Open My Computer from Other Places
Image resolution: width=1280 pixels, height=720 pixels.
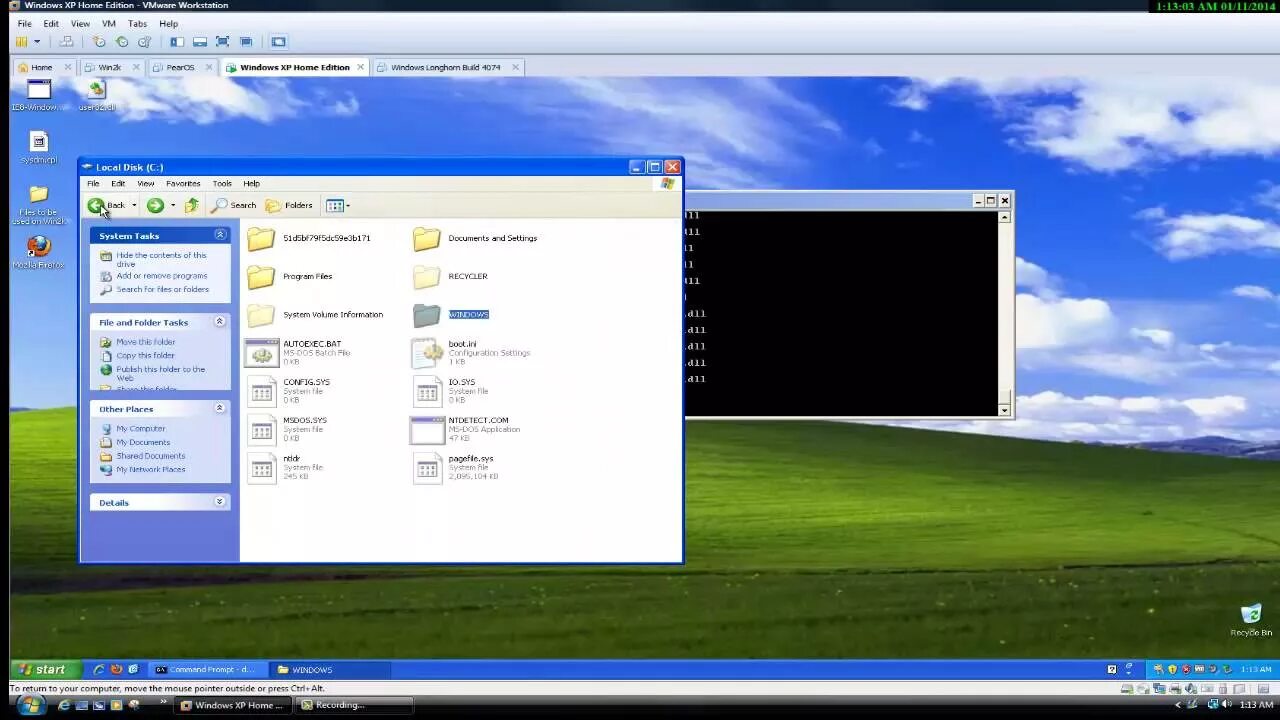140,428
